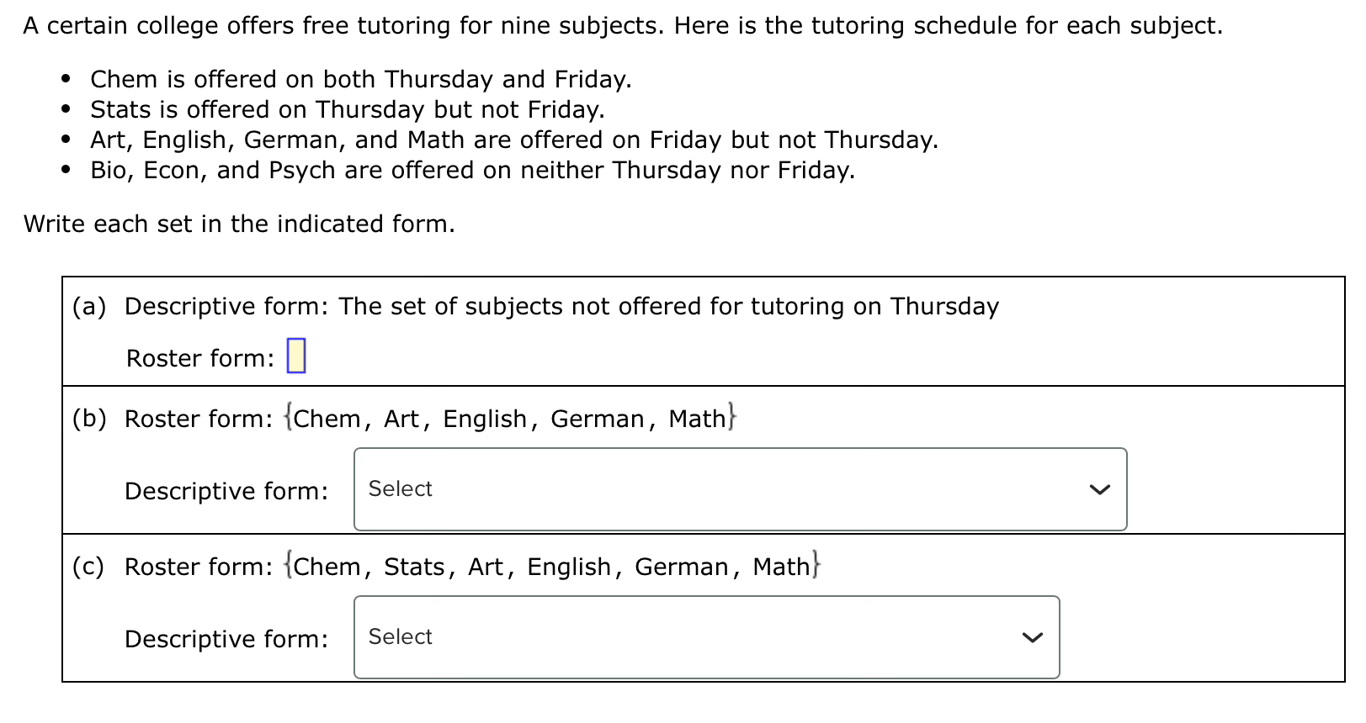Image resolution: width=1366 pixels, height=723 pixels.
Task: Click the part (a) label
Action: tap(89, 306)
